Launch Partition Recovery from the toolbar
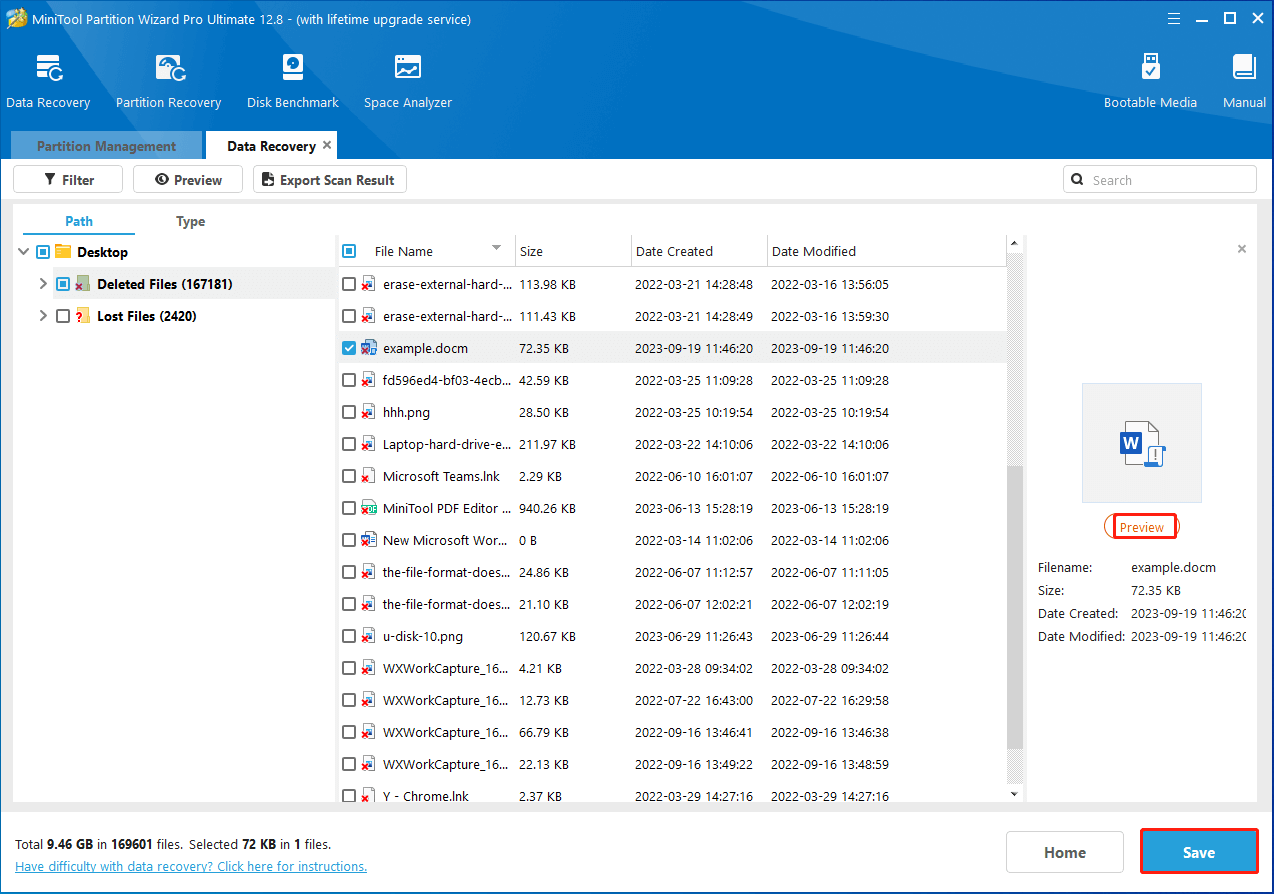 [168, 80]
